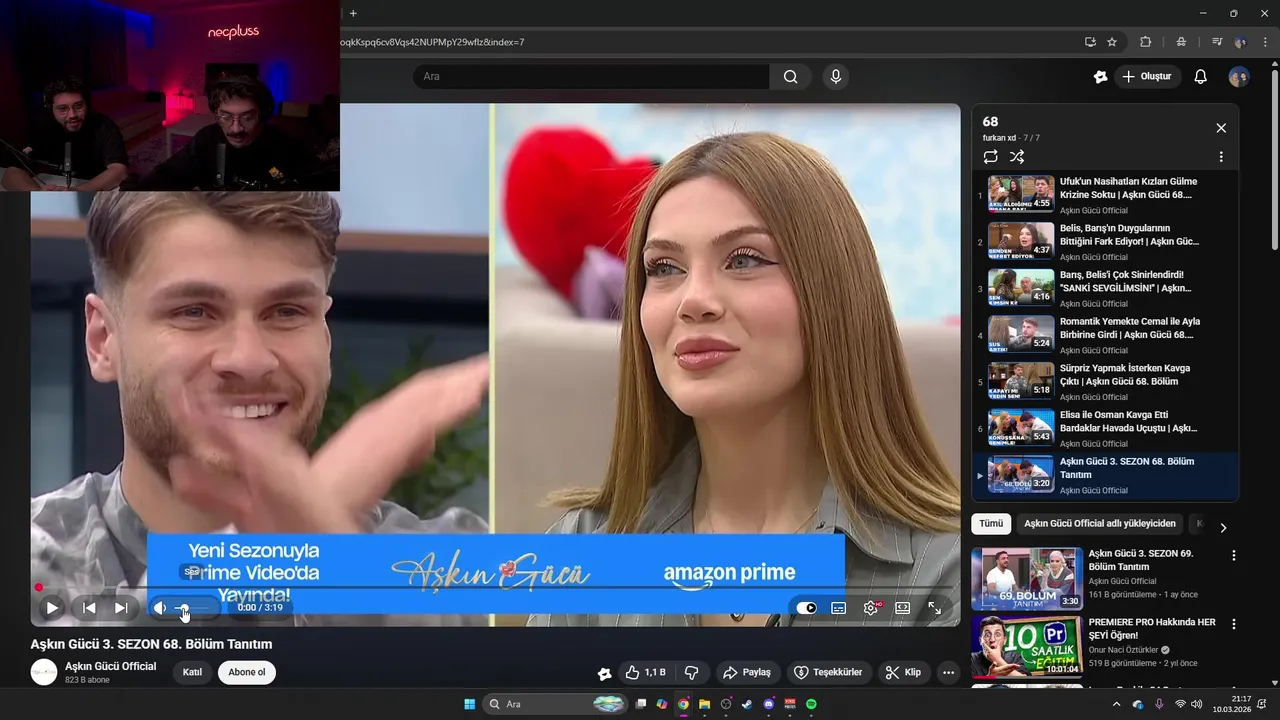Open the YouTube account avatar menu
Viewport: 1280px width, 720px height.
coord(1239,77)
